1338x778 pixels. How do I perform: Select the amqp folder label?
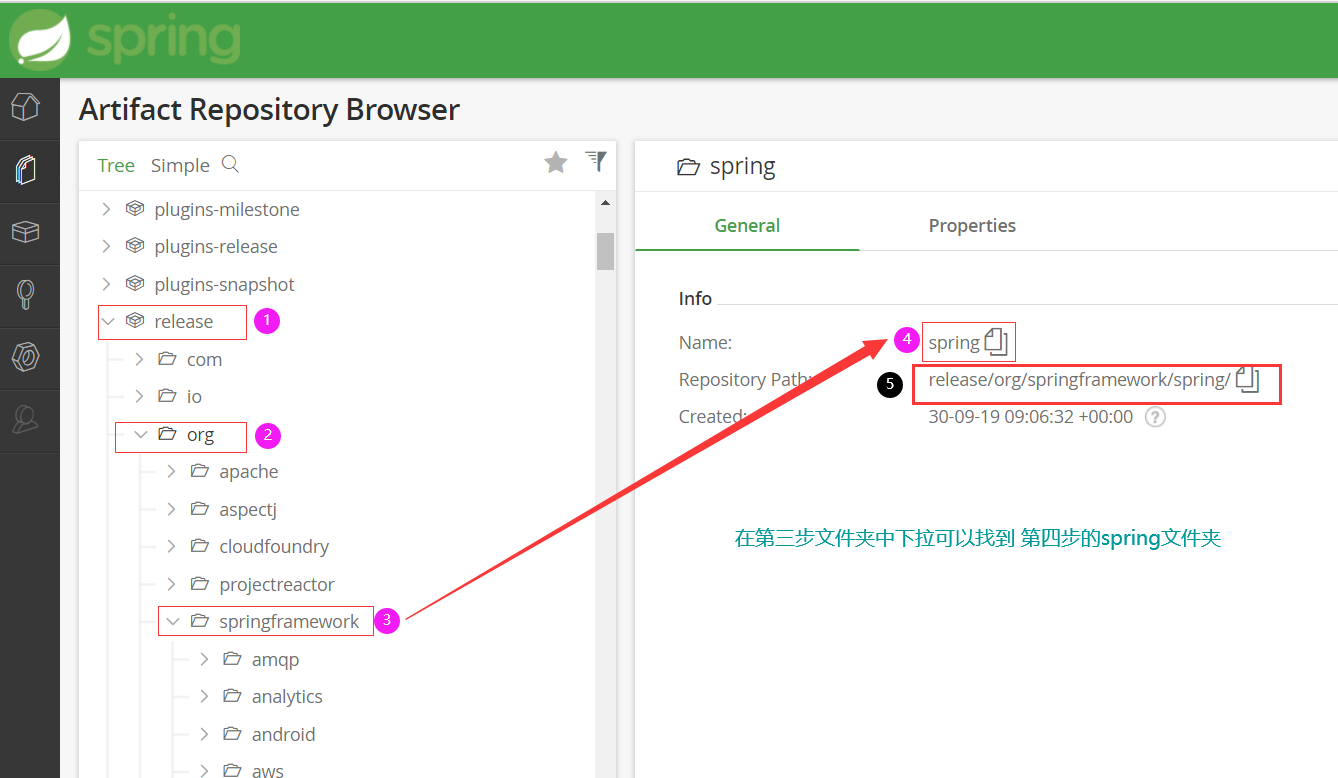pyautogui.click(x=275, y=659)
